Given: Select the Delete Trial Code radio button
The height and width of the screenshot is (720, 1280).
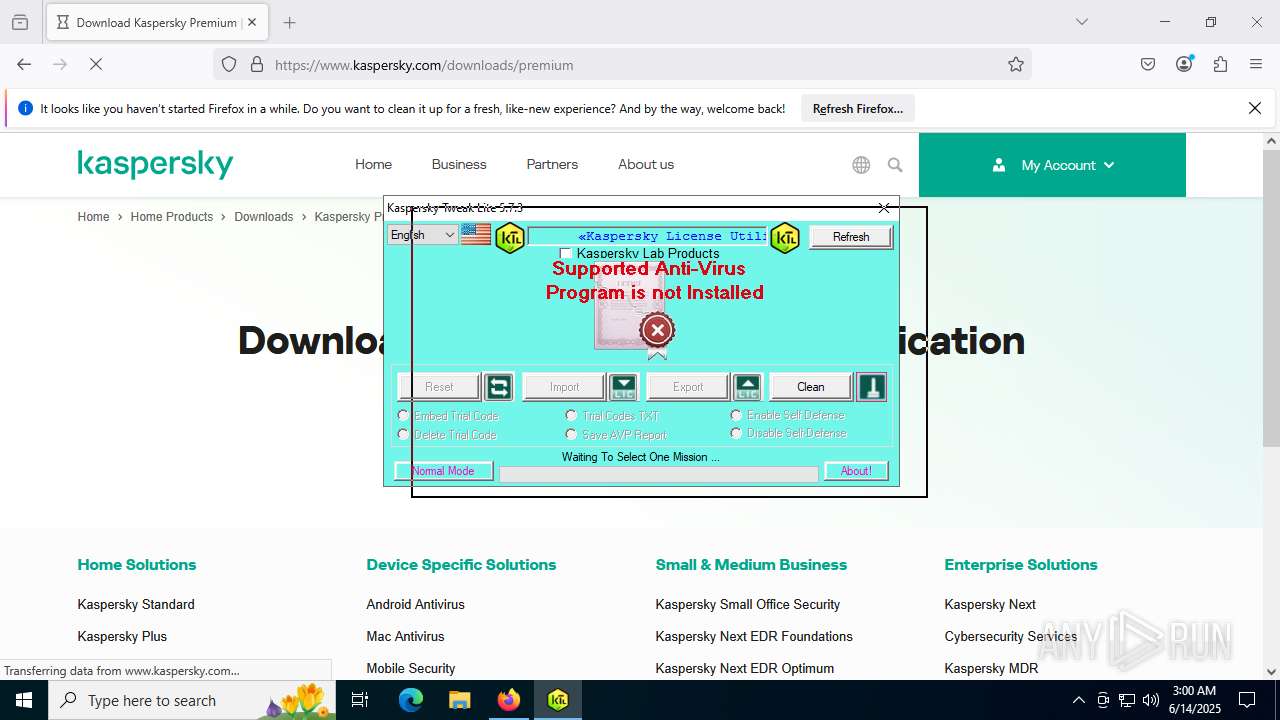Looking at the screenshot, I should [x=403, y=434].
